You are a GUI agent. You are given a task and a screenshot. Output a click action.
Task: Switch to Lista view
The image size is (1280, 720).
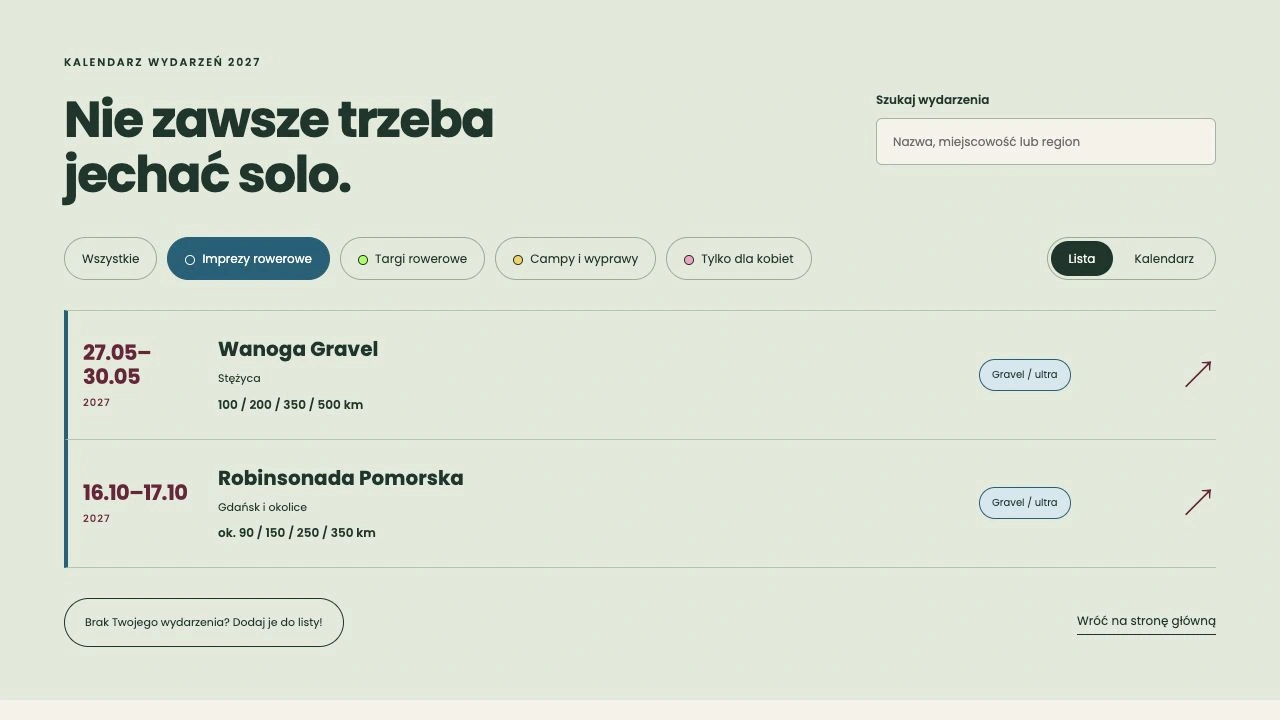click(1082, 259)
